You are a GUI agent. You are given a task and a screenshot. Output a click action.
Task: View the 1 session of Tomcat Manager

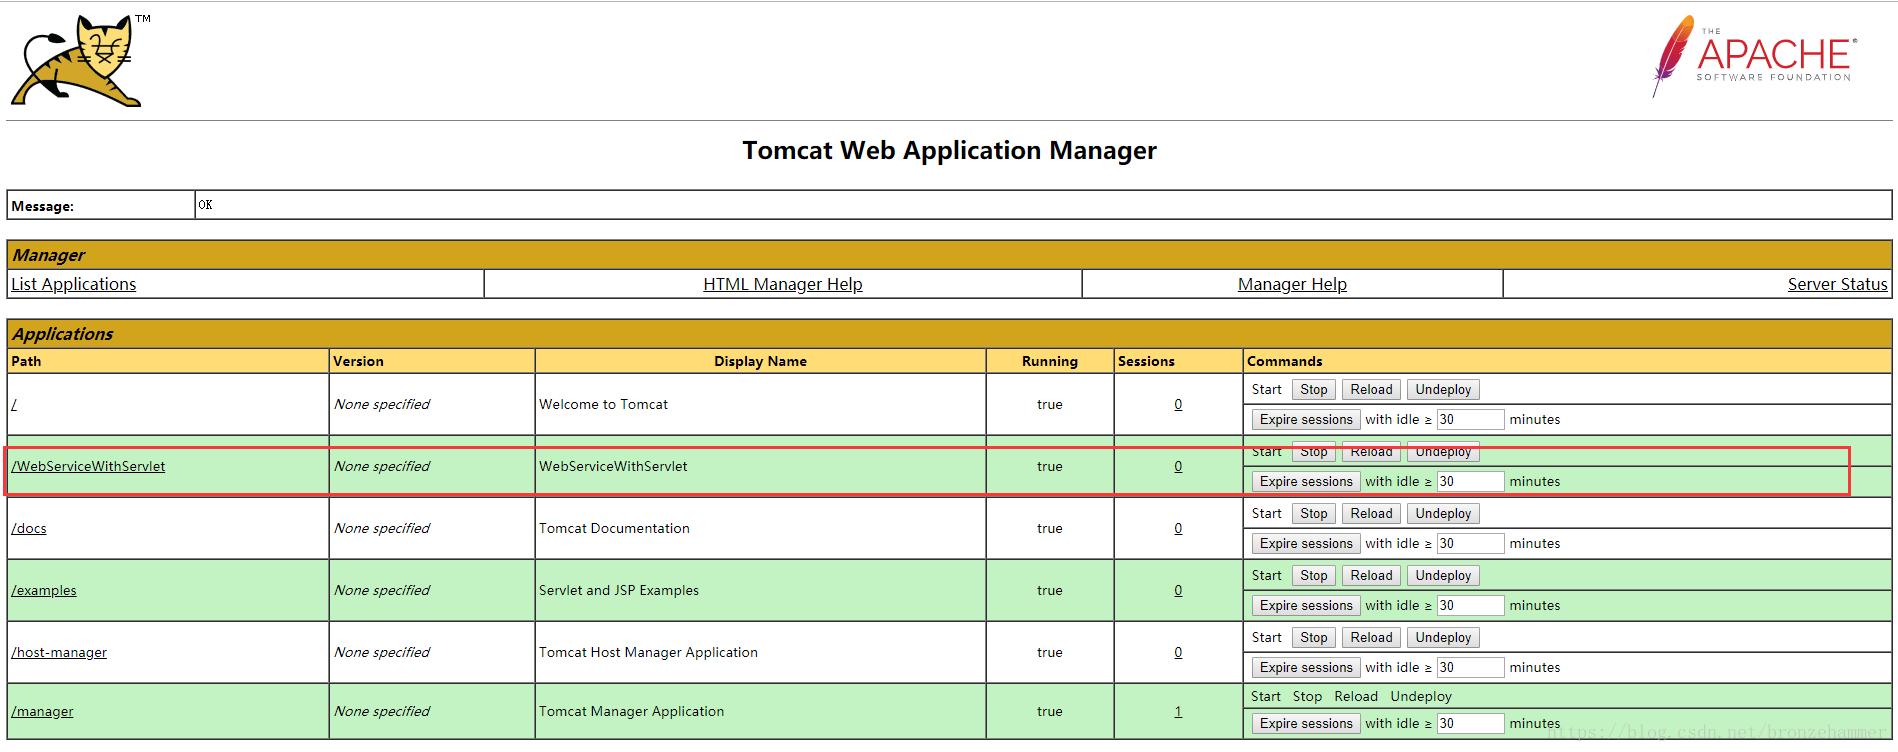tap(1178, 711)
